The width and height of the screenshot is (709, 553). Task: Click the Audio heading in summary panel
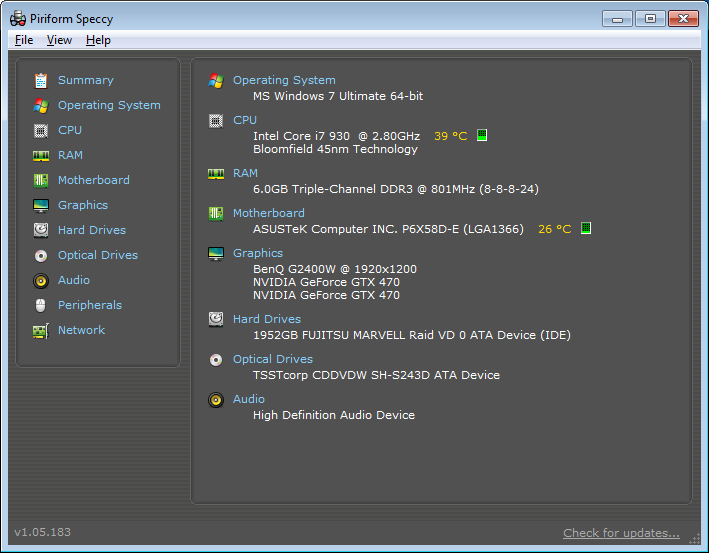point(249,399)
